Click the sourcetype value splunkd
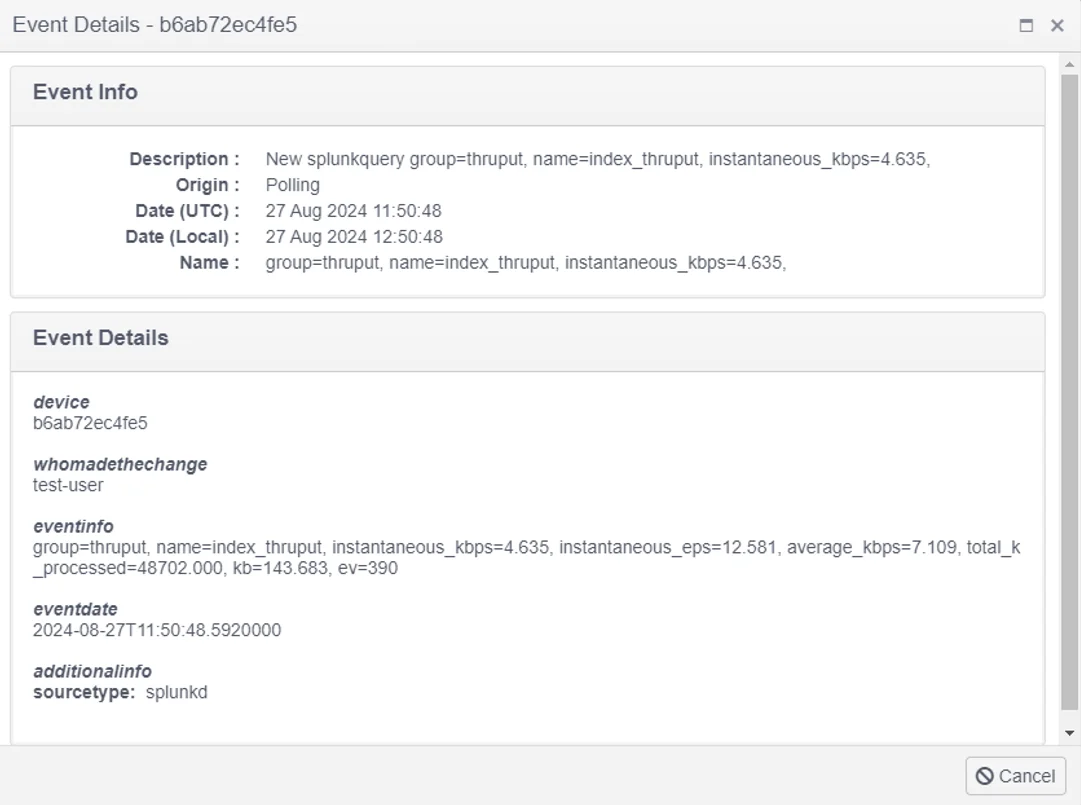 pos(176,692)
